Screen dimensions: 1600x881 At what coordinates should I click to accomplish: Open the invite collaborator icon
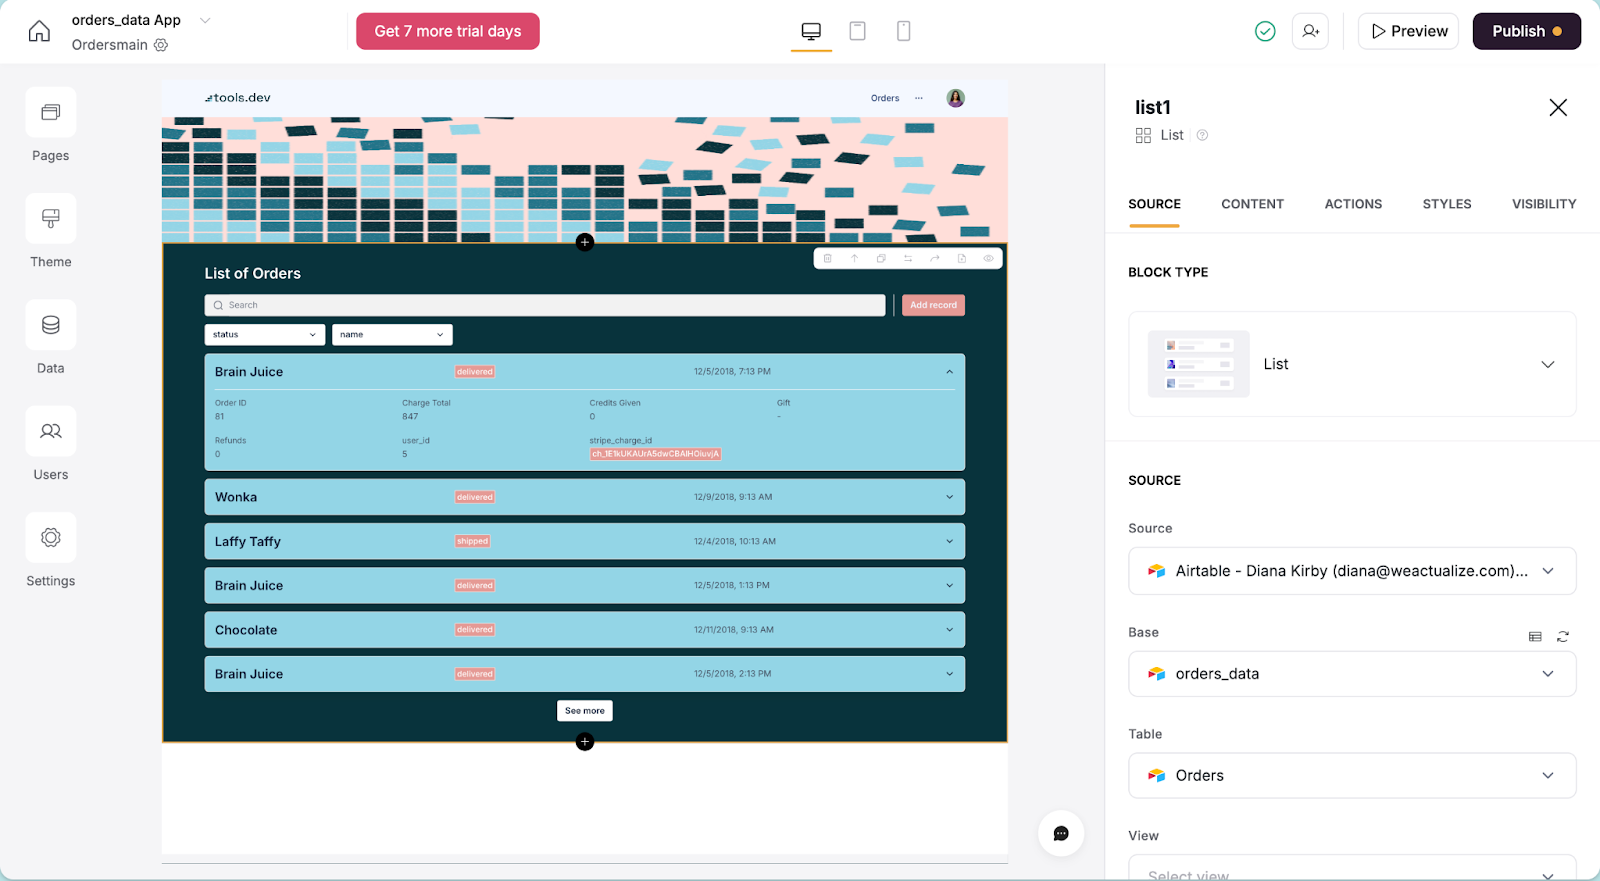(x=1310, y=31)
